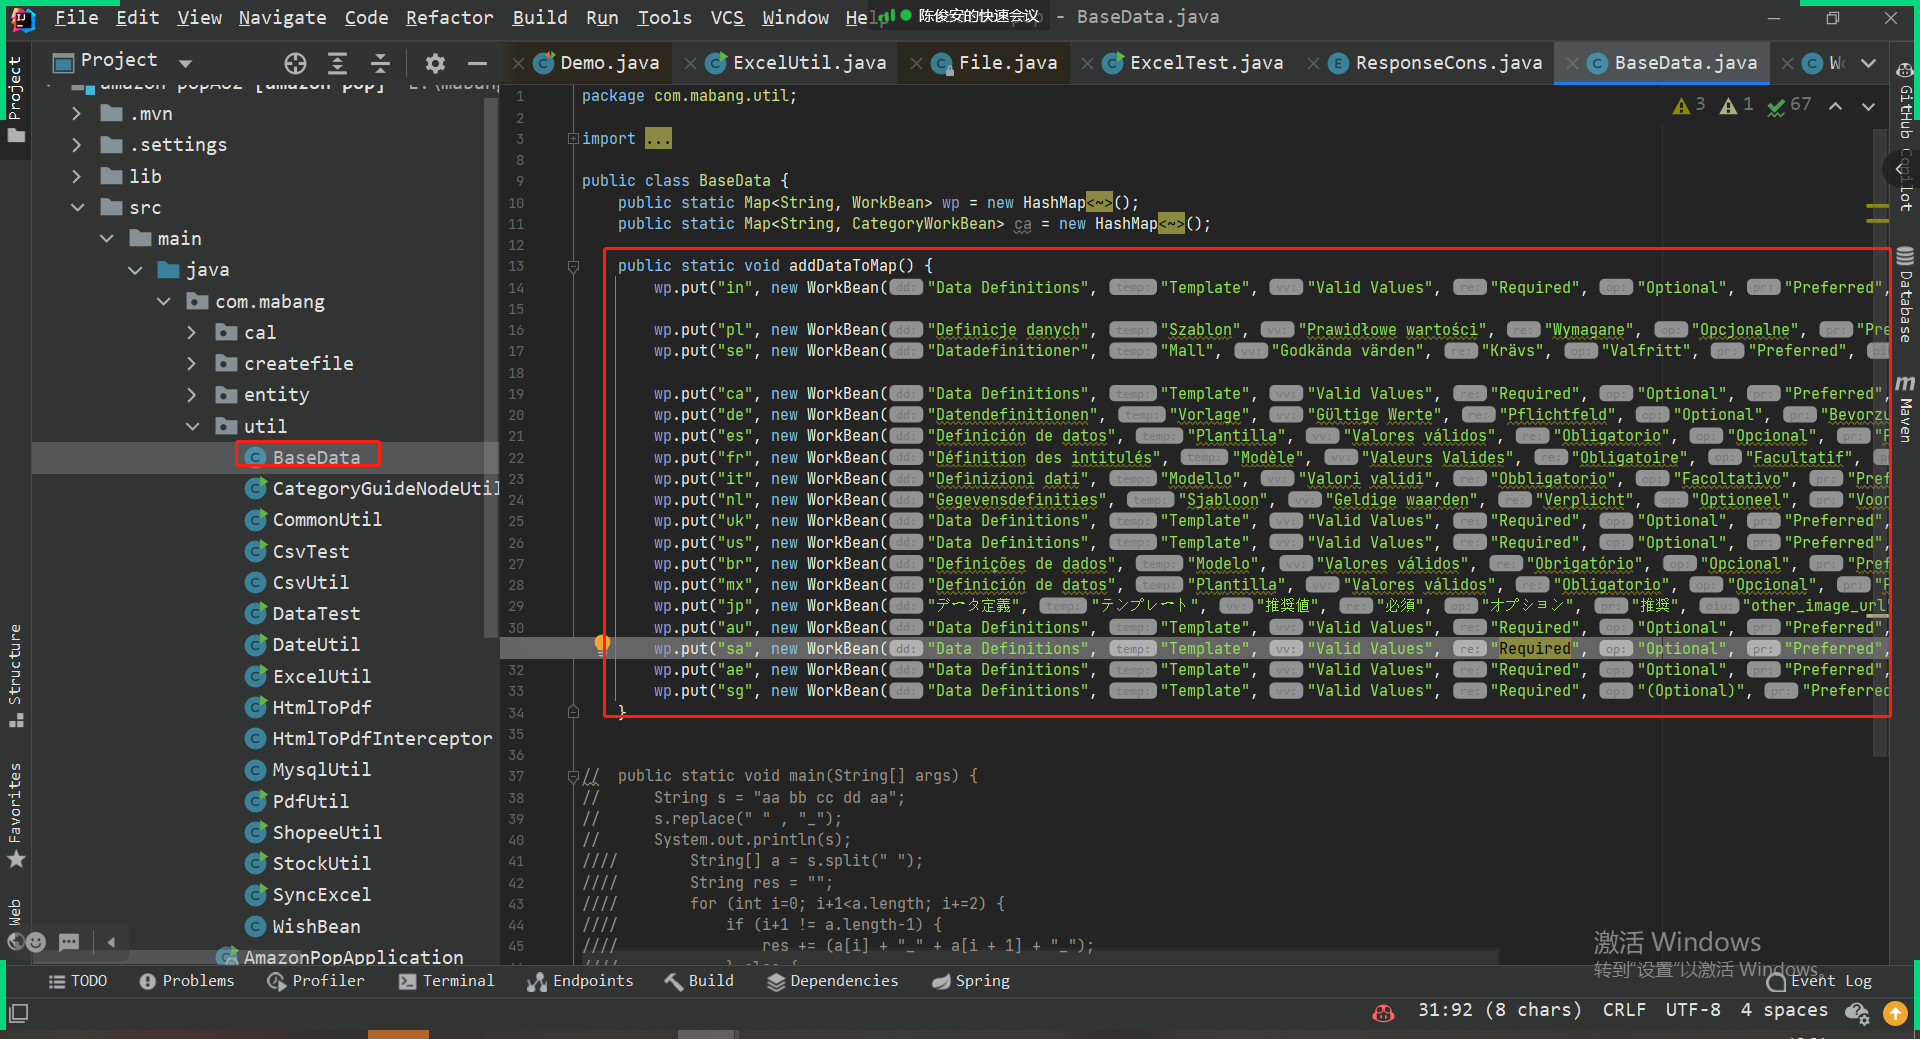Expand the folded import block

[x=573, y=139]
